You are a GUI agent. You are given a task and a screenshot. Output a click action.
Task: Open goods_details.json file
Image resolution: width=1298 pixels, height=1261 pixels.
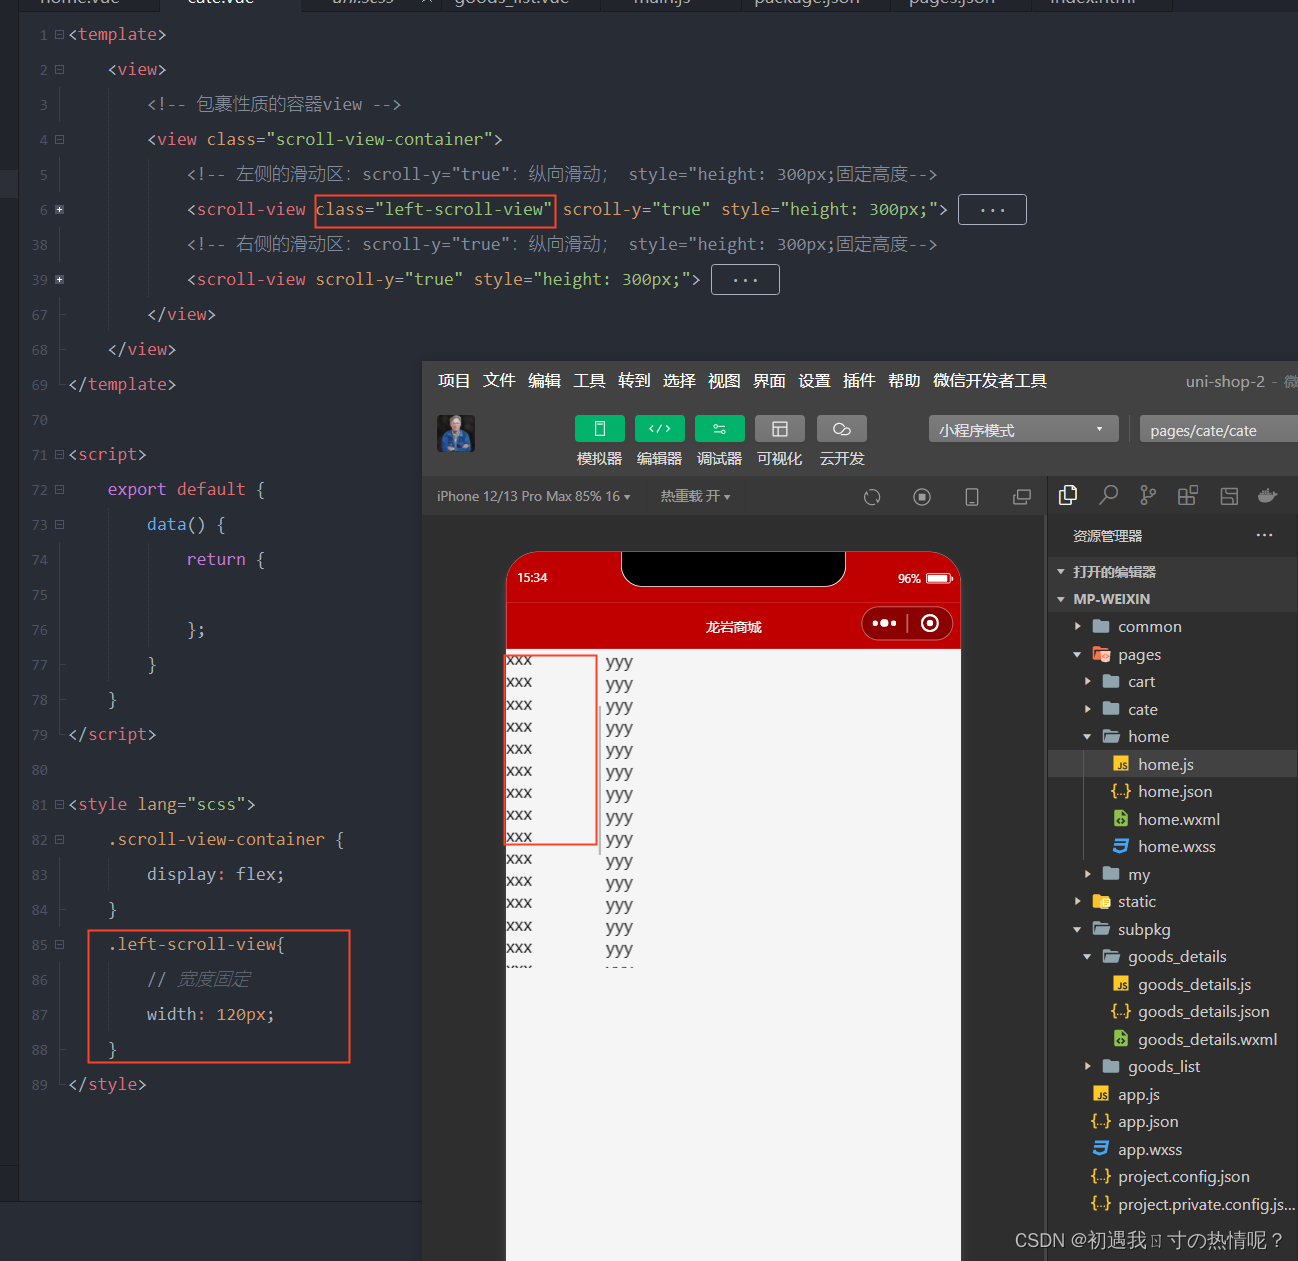coord(1172,1012)
